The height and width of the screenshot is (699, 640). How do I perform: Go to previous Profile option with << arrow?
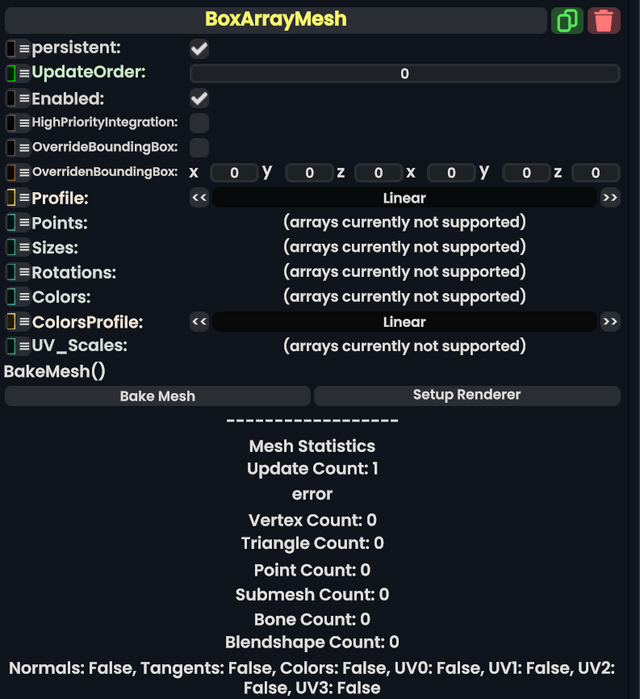point(199,198)
